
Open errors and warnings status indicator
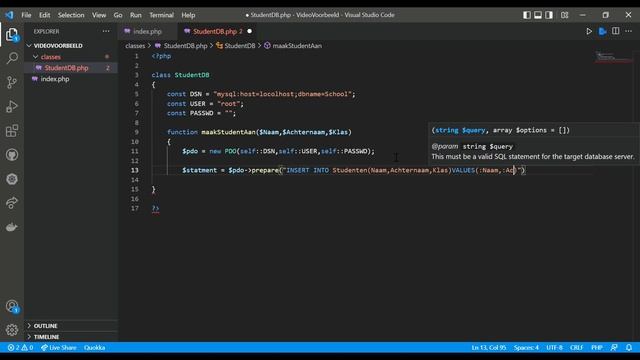(x=20, y=348)
